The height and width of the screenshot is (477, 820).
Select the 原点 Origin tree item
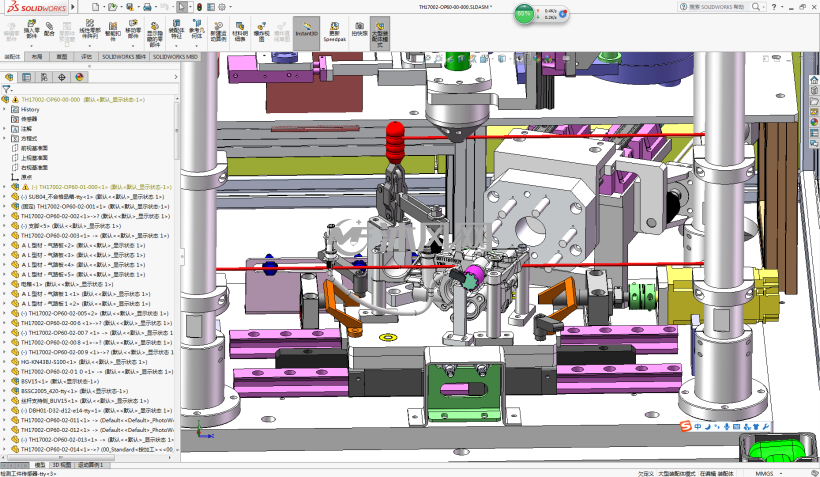[x=26, y=177]
